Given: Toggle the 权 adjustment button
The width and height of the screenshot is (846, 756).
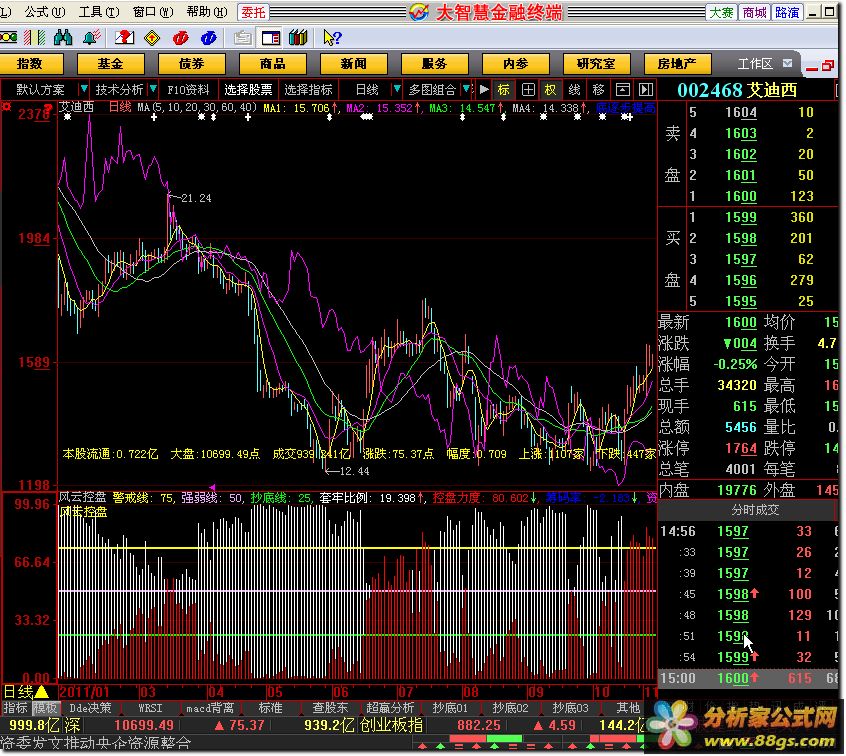Looking at the screenshot, I should point(550,90).
